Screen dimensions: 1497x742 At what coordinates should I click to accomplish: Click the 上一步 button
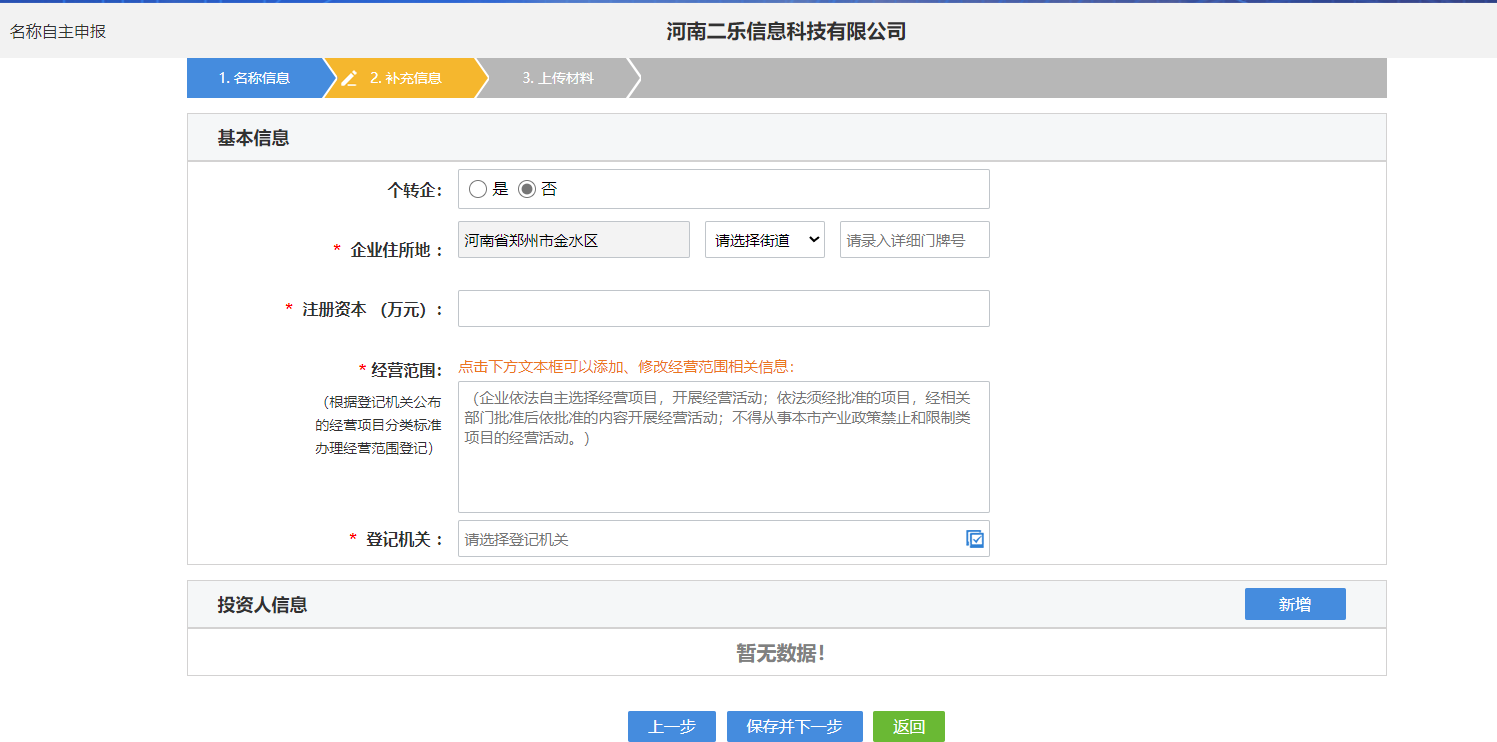[672, 727]
